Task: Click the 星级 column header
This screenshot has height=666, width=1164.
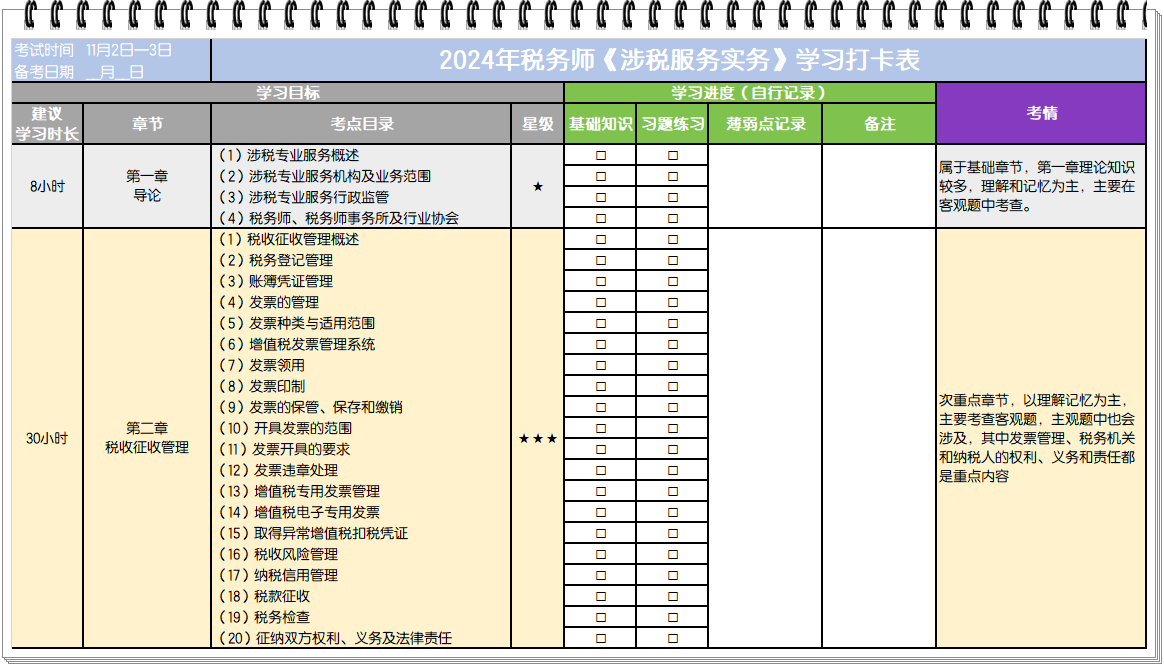Action: click(x=537, y=123)
